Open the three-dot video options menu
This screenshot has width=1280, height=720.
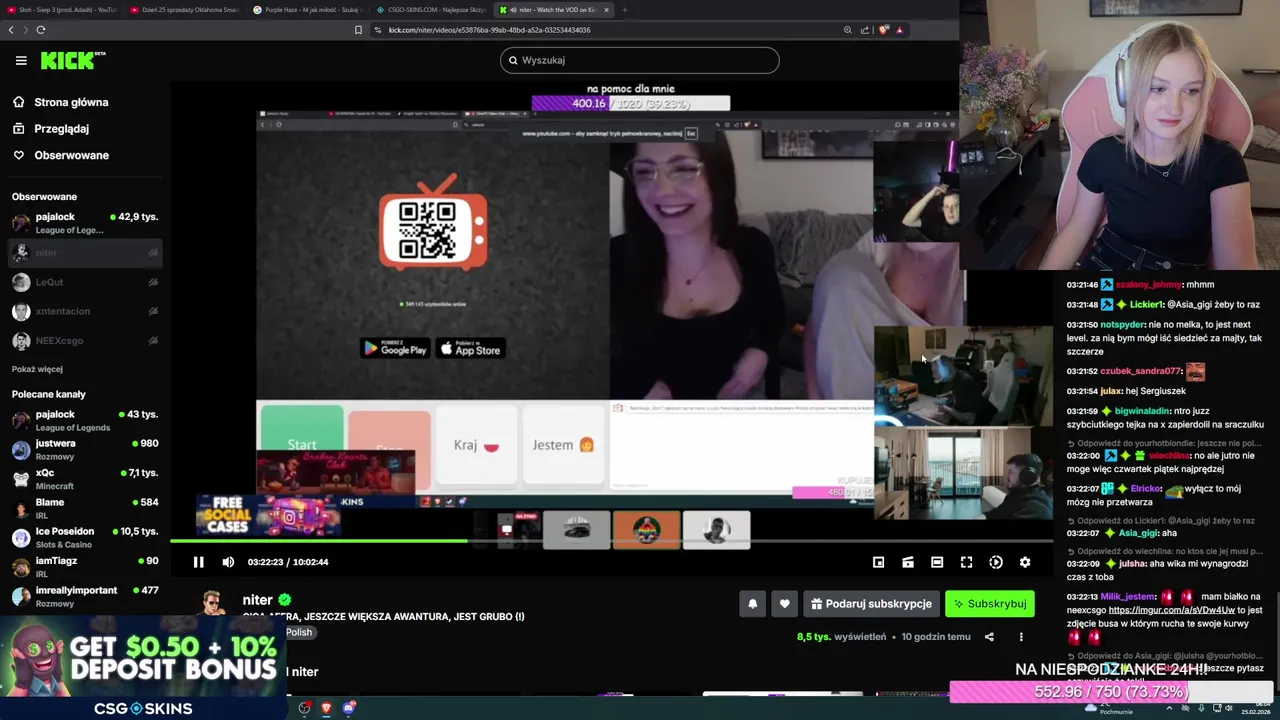coord(1021,637)
